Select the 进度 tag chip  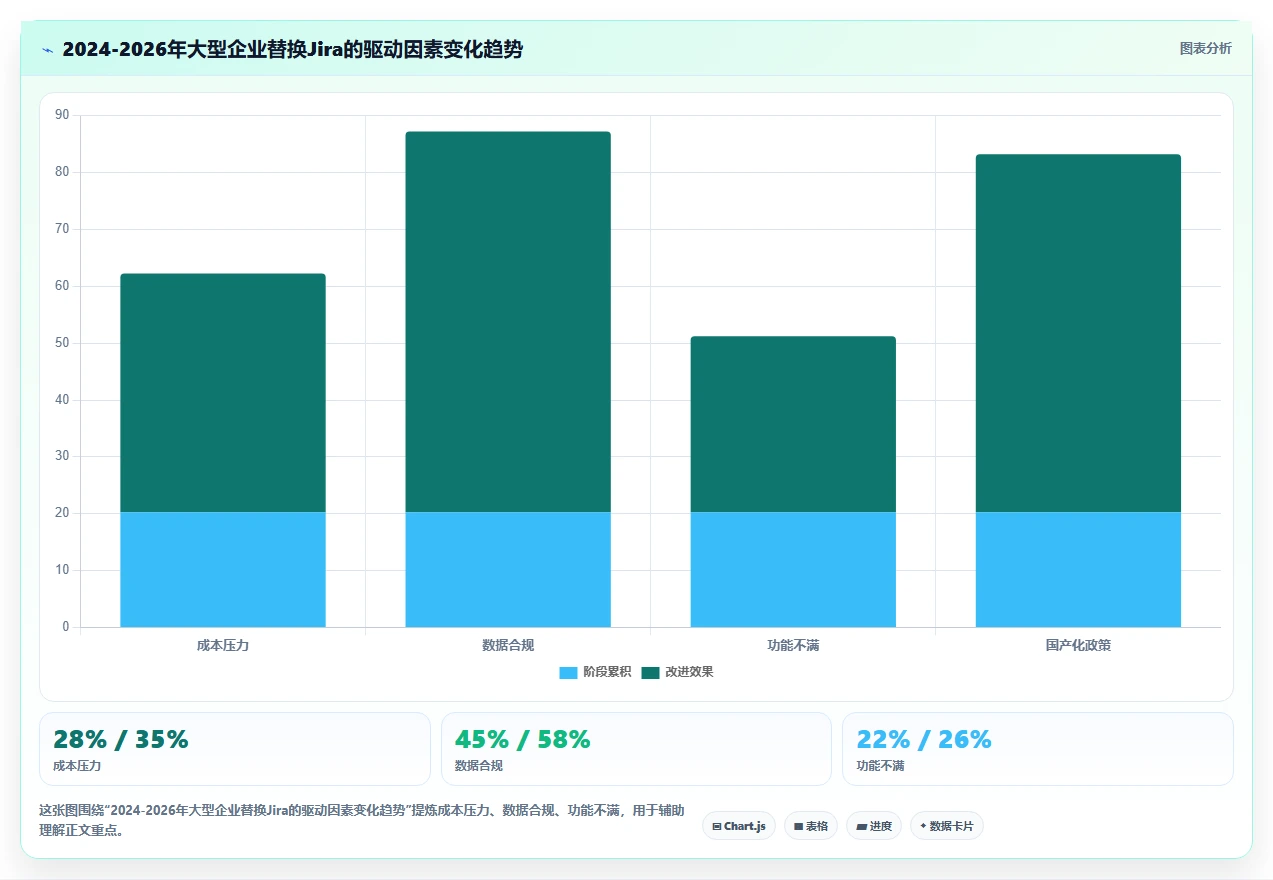[874, 826]
